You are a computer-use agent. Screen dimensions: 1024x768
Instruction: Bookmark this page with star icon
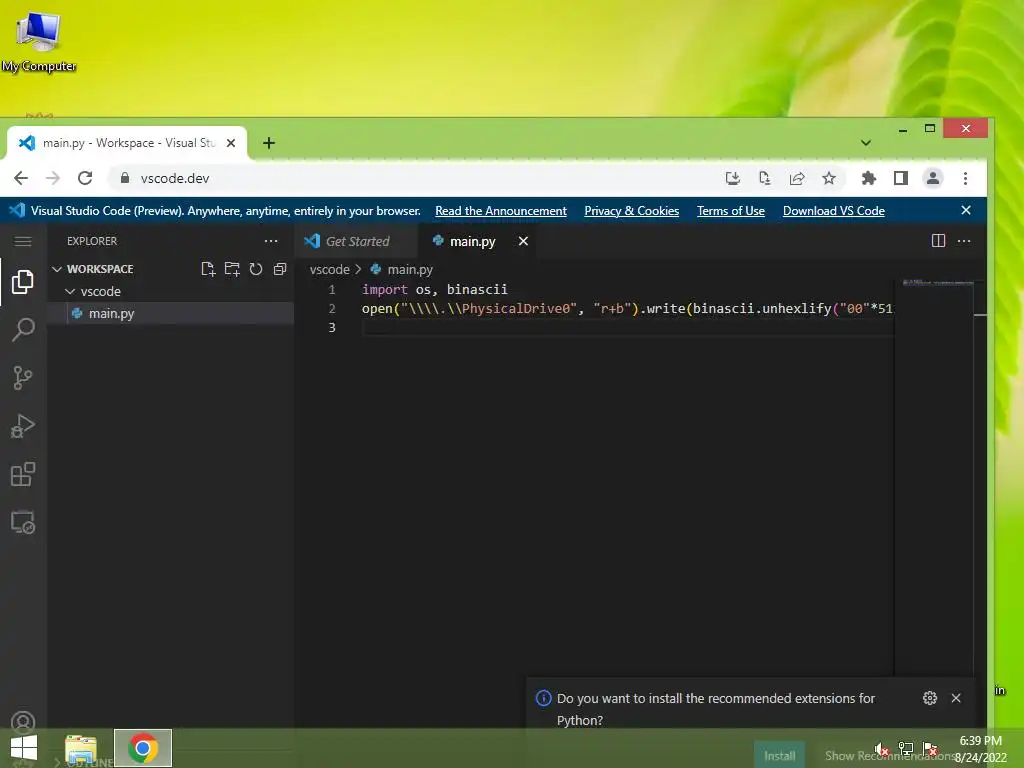coord(829,178)
